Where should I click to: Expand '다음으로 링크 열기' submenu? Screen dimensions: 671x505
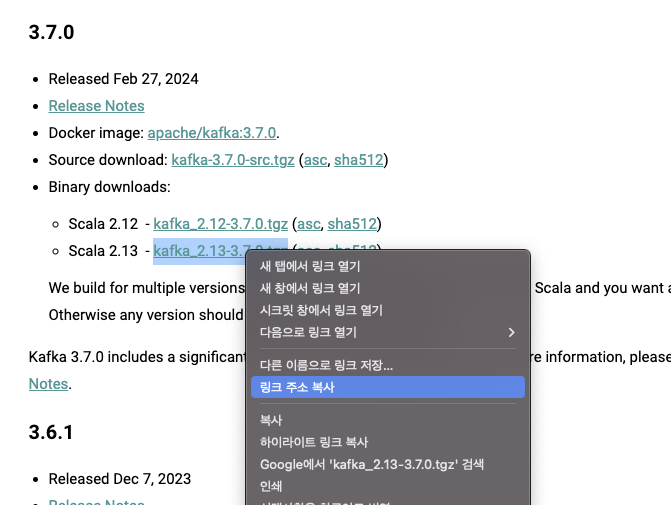click(388, 332)
